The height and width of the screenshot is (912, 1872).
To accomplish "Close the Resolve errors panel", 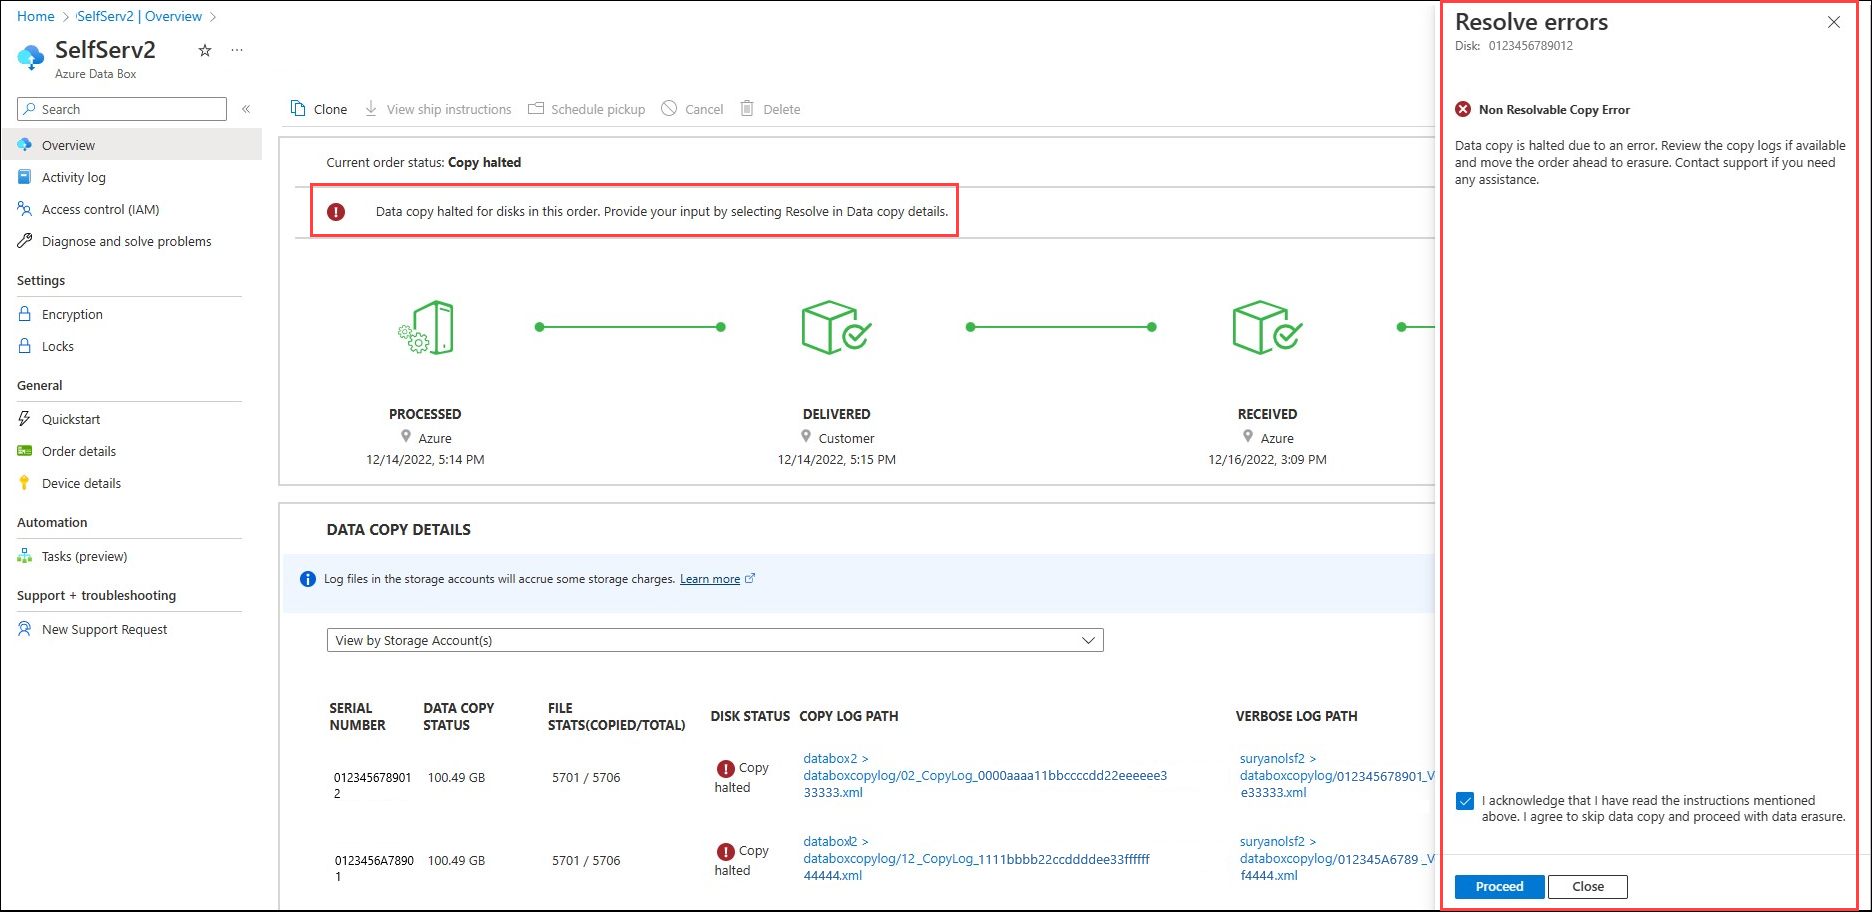I will tap(1833, 22).
